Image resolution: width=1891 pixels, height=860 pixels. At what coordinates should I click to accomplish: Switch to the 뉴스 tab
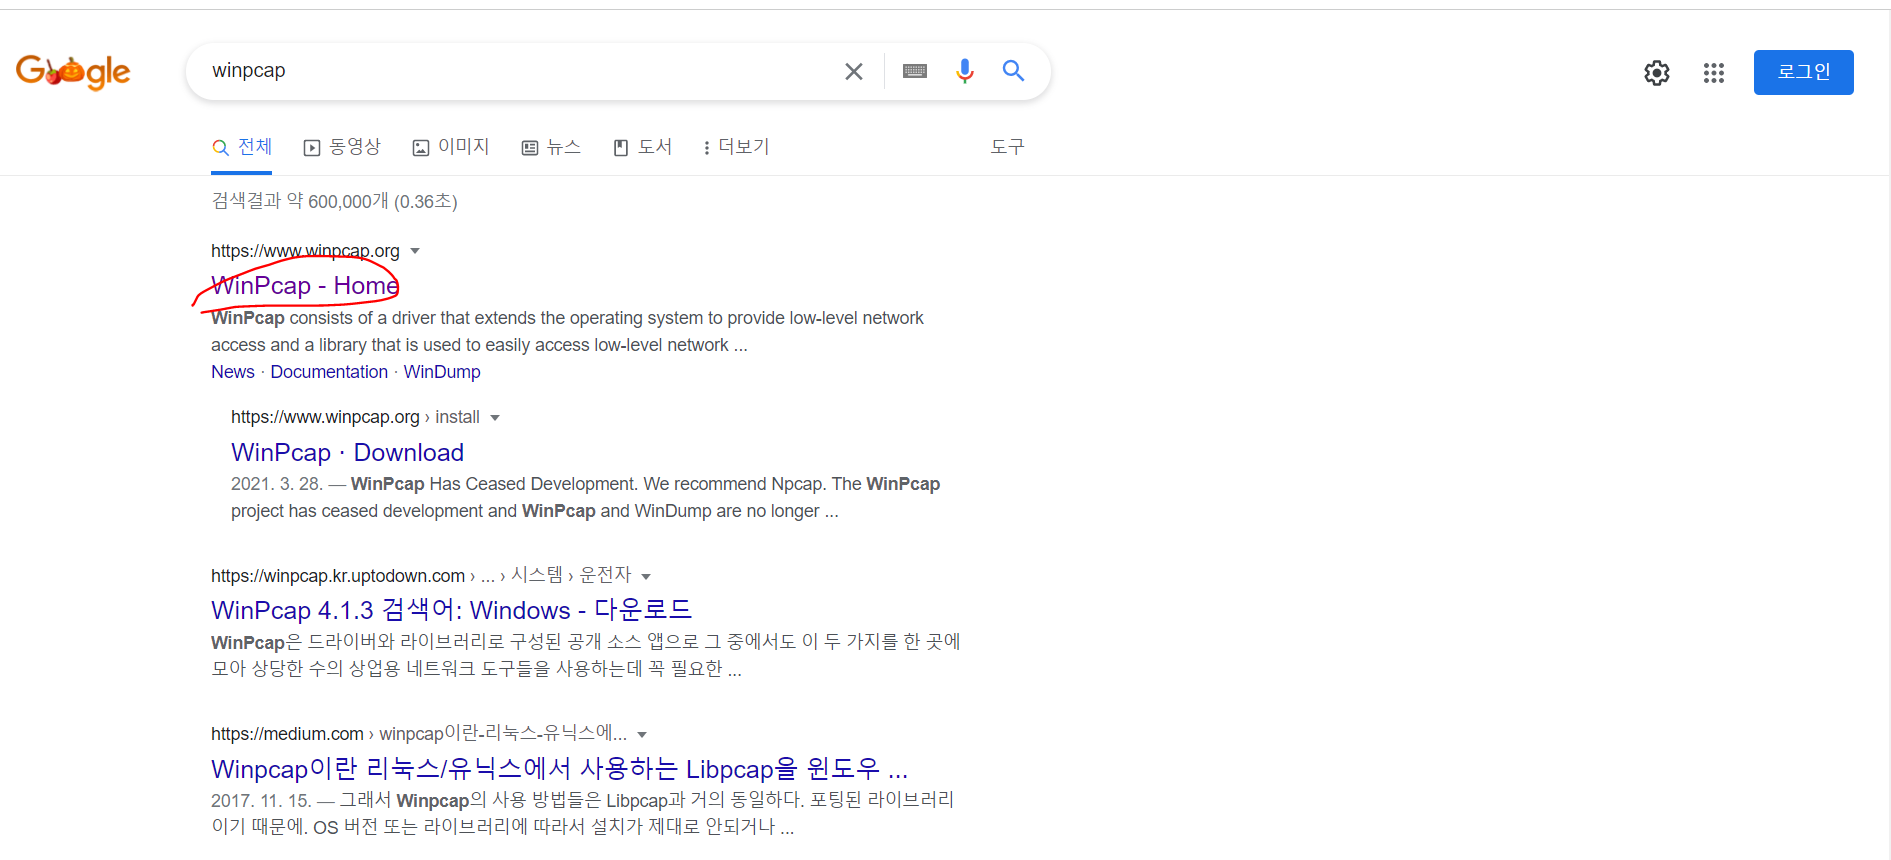tap(551, 147)
